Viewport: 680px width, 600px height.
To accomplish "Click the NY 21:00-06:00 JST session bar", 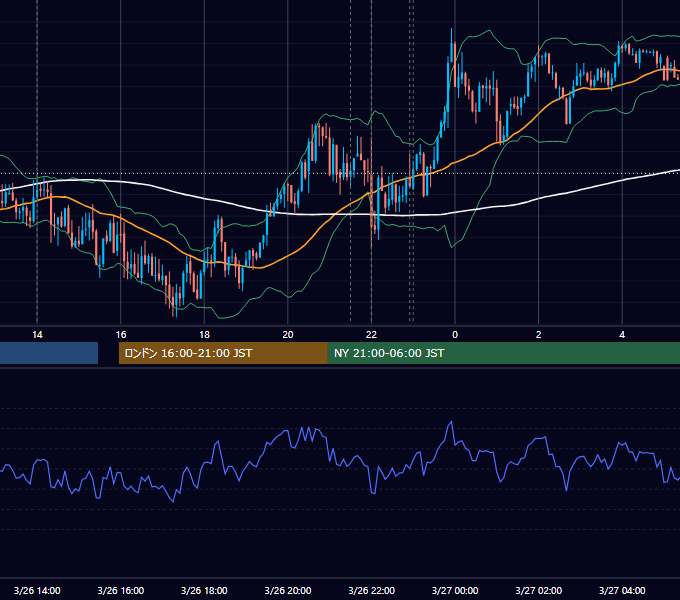I will coord(504,353).
